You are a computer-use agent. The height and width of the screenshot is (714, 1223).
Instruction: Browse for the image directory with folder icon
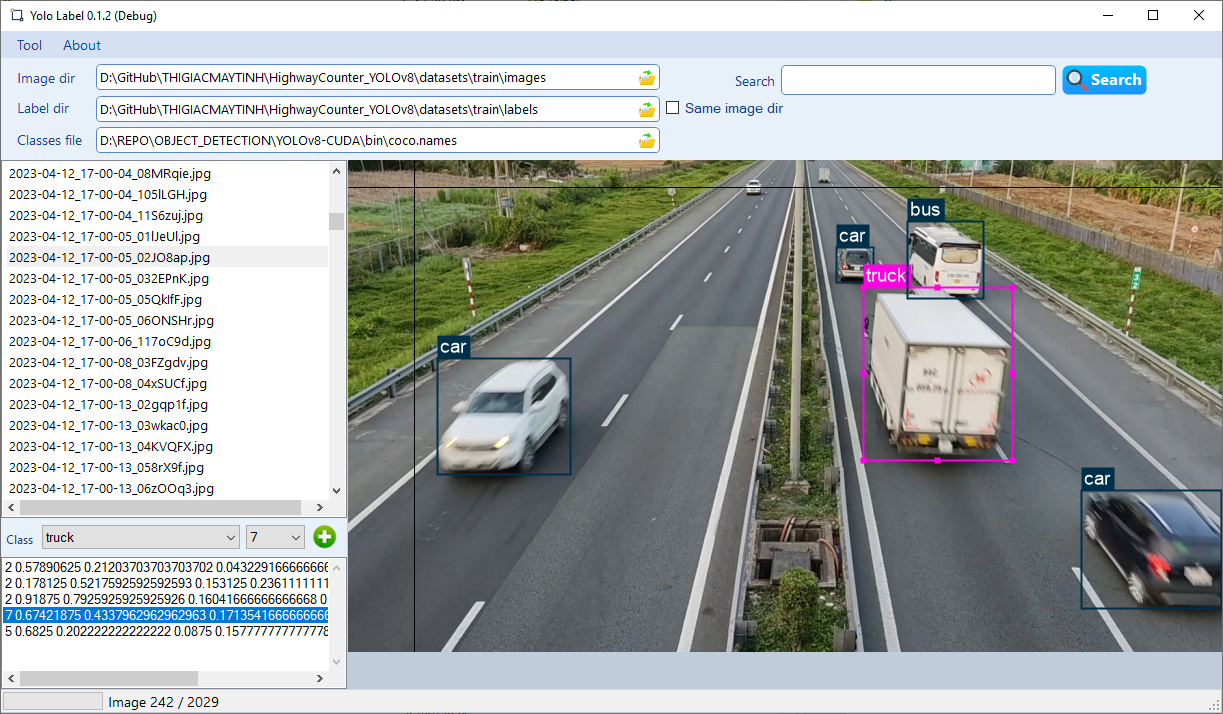coord(648,77)
